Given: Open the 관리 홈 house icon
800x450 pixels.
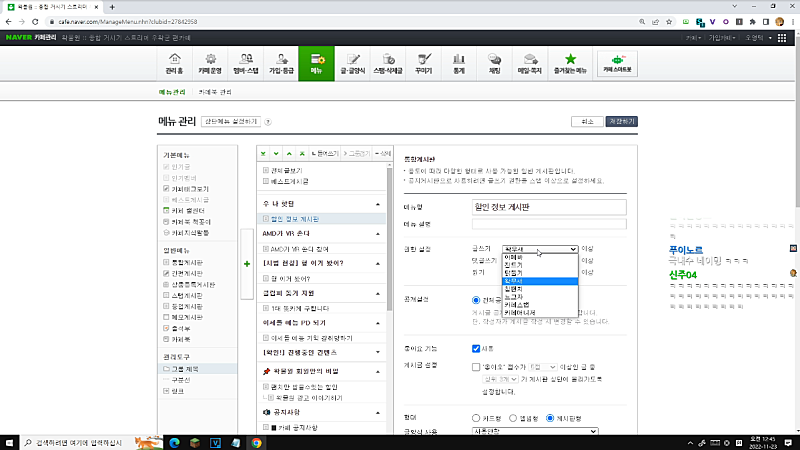Looking at the screenshot, I should pos(175,64).
